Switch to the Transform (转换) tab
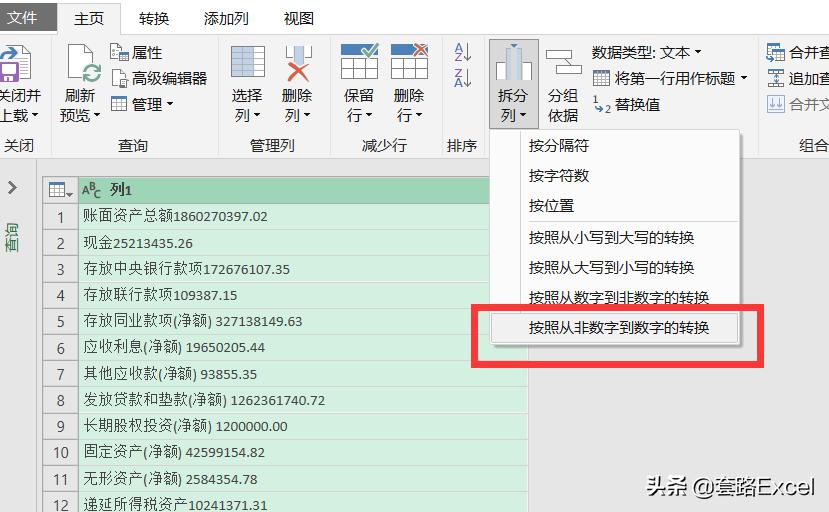This screenshot has height=512, width=829. [154, 19]
